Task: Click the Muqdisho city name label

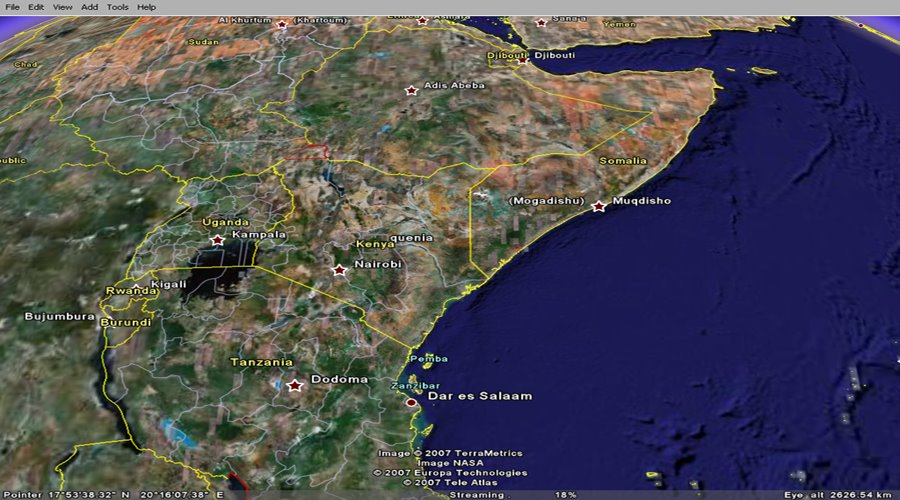Action: (642, 201)
